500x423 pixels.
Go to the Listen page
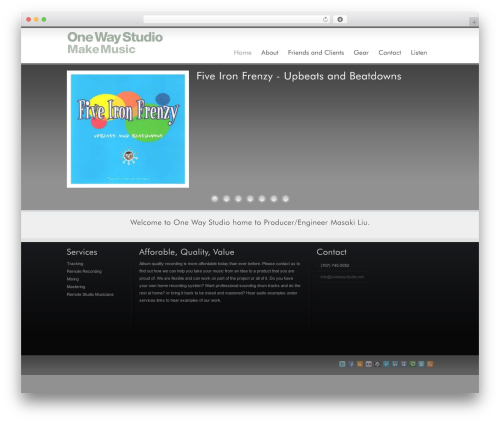pos(419,53)
